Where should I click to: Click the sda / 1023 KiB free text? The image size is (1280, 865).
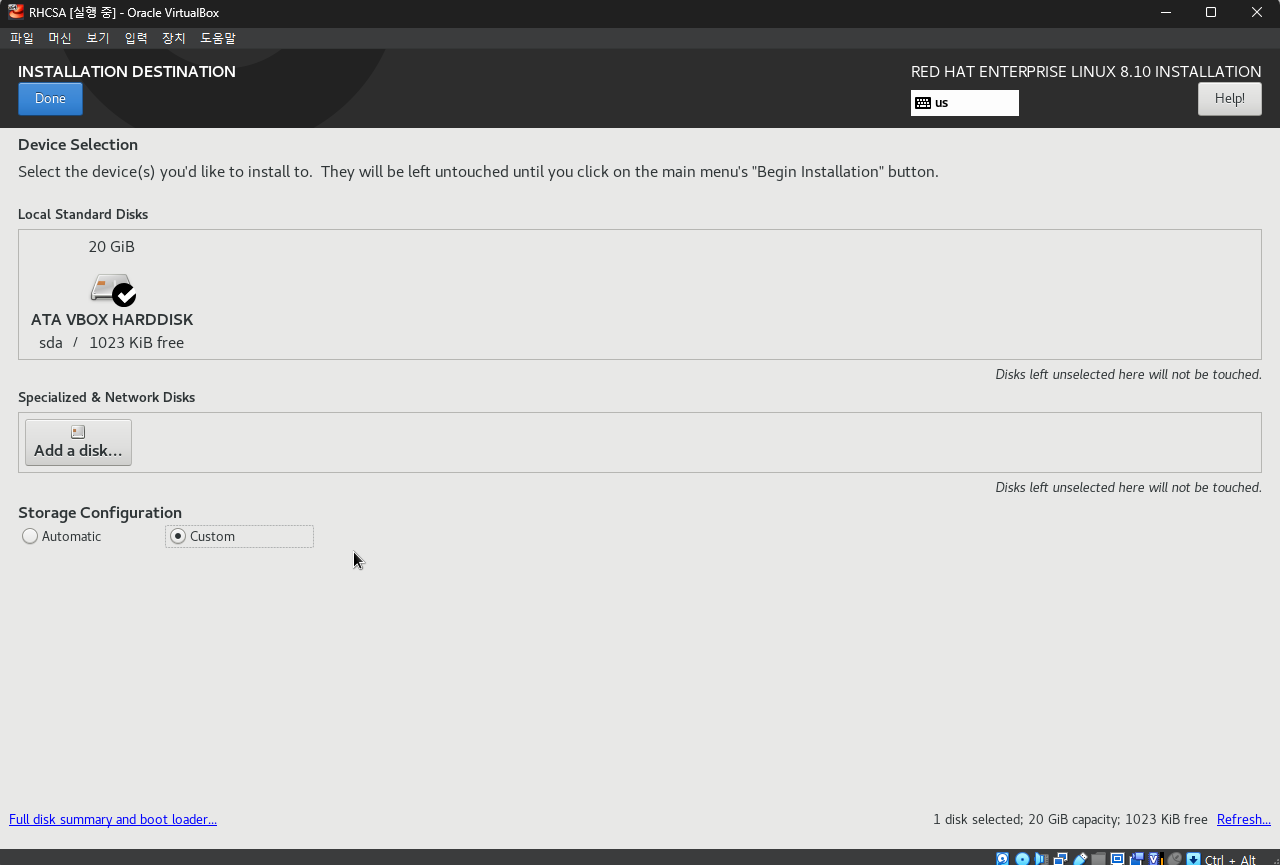click(x=111, y=343)
